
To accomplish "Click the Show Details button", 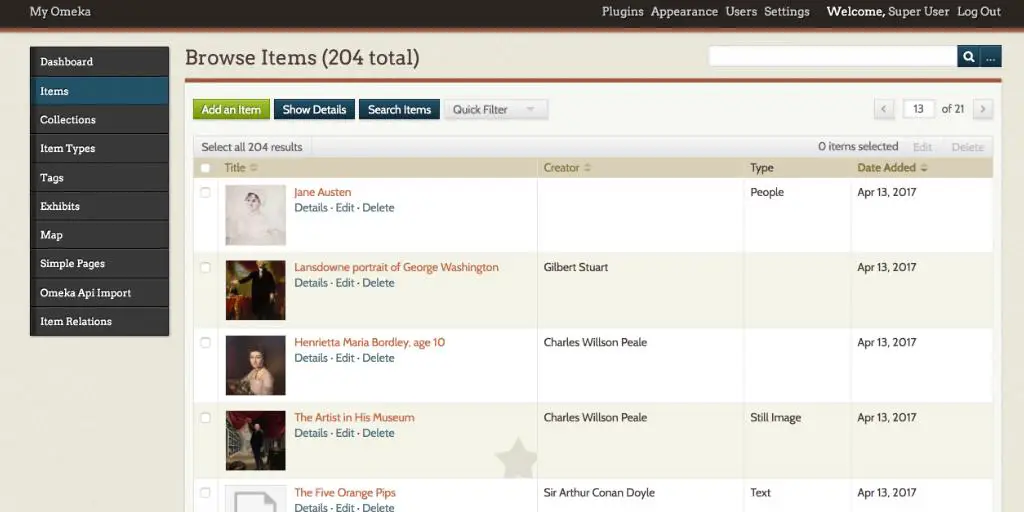I will pyautogui.click(x=314, y=110).
